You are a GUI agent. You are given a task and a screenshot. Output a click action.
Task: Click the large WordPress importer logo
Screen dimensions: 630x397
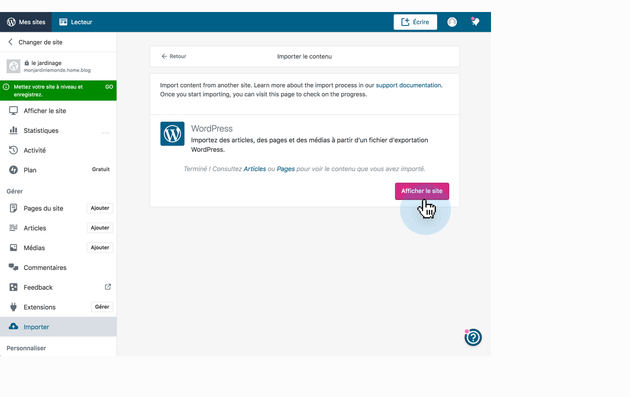coord(172,134)
